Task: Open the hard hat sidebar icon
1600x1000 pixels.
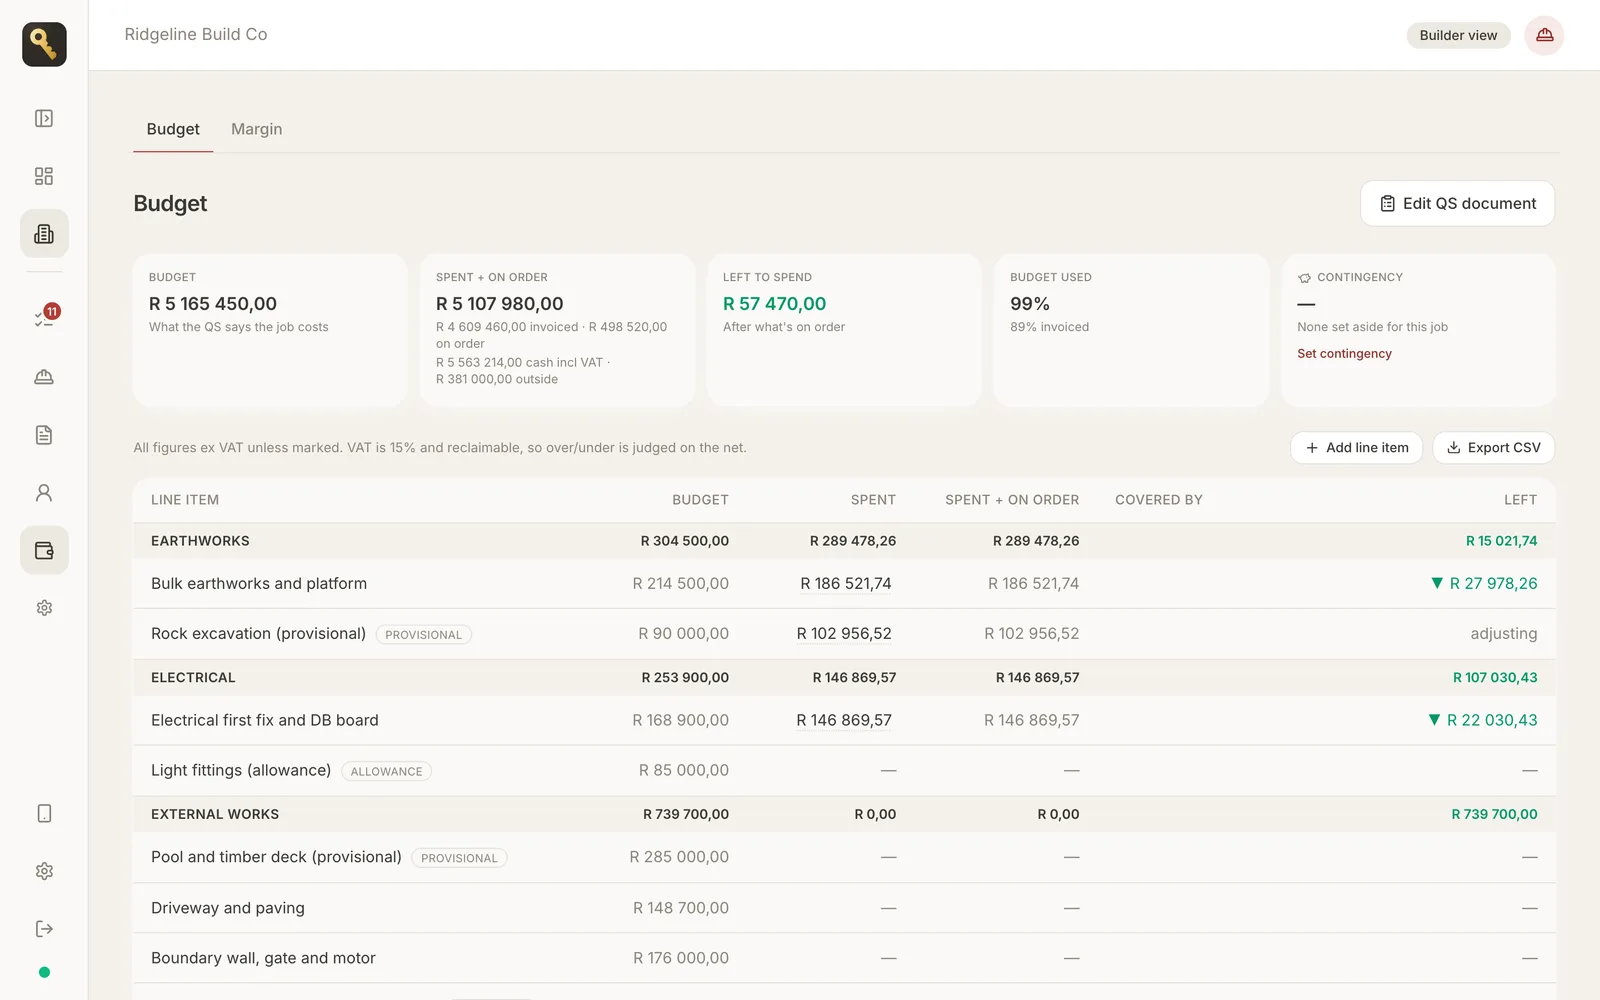Action: 44,377
